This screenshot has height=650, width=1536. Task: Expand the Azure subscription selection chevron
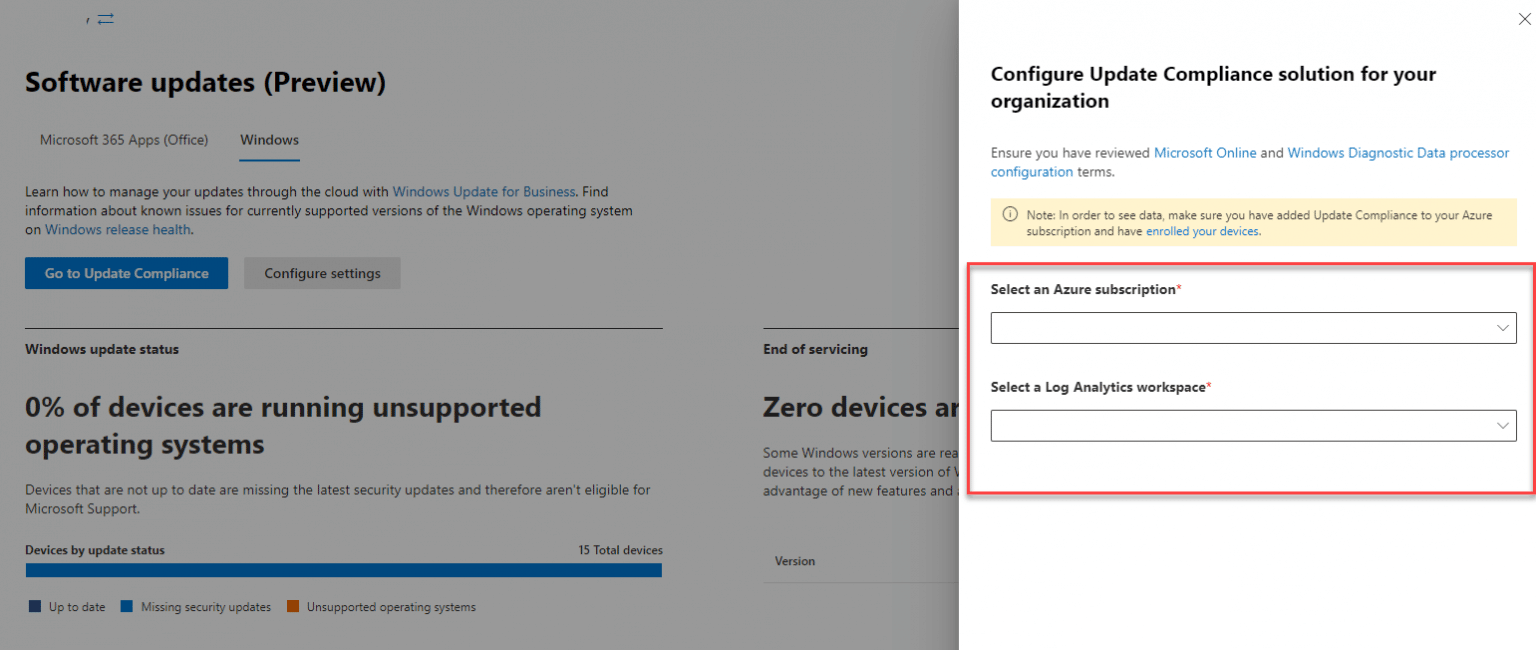coord(1502,327)
